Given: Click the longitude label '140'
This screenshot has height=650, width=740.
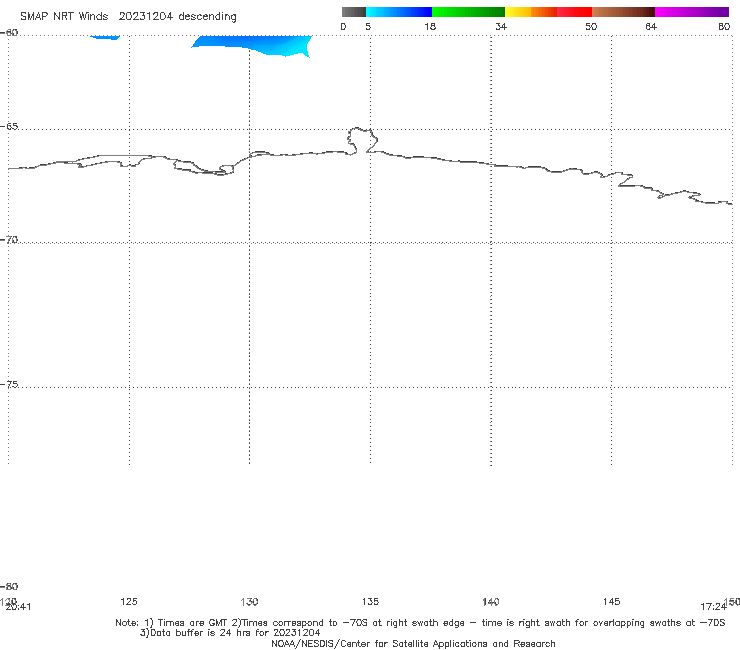Looking at the screenshot, I should pos(491,601).
